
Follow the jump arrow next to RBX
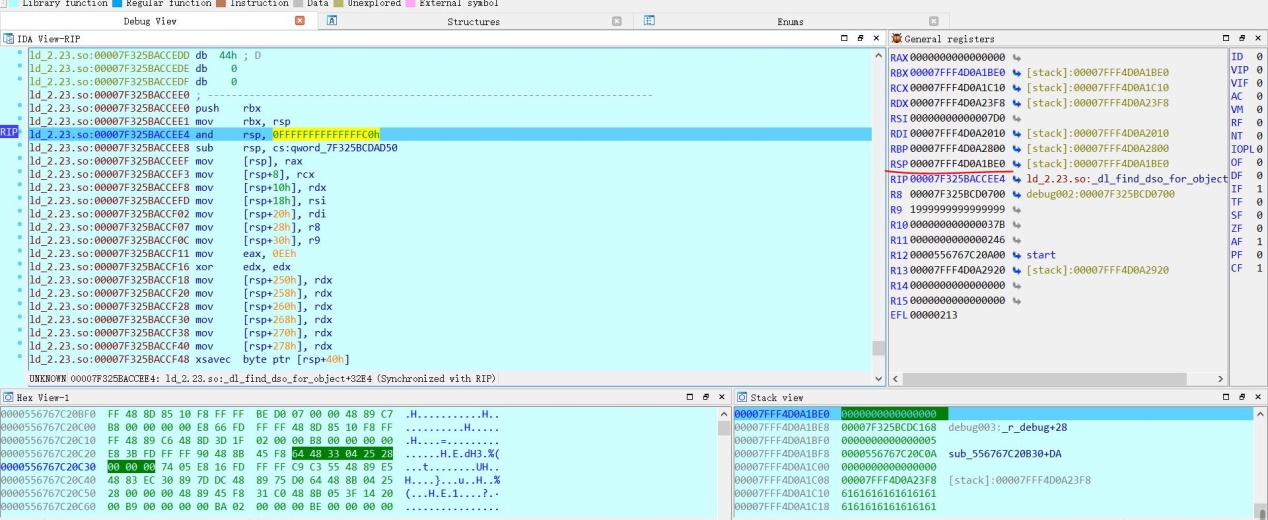[x=1017, y=73]
